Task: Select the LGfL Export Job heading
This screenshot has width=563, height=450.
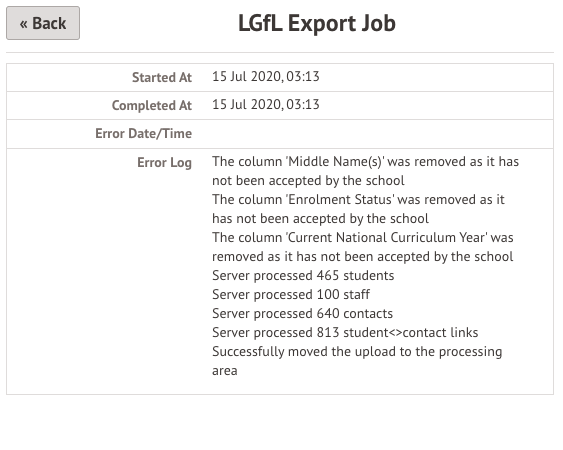Action: pos(317,23)
